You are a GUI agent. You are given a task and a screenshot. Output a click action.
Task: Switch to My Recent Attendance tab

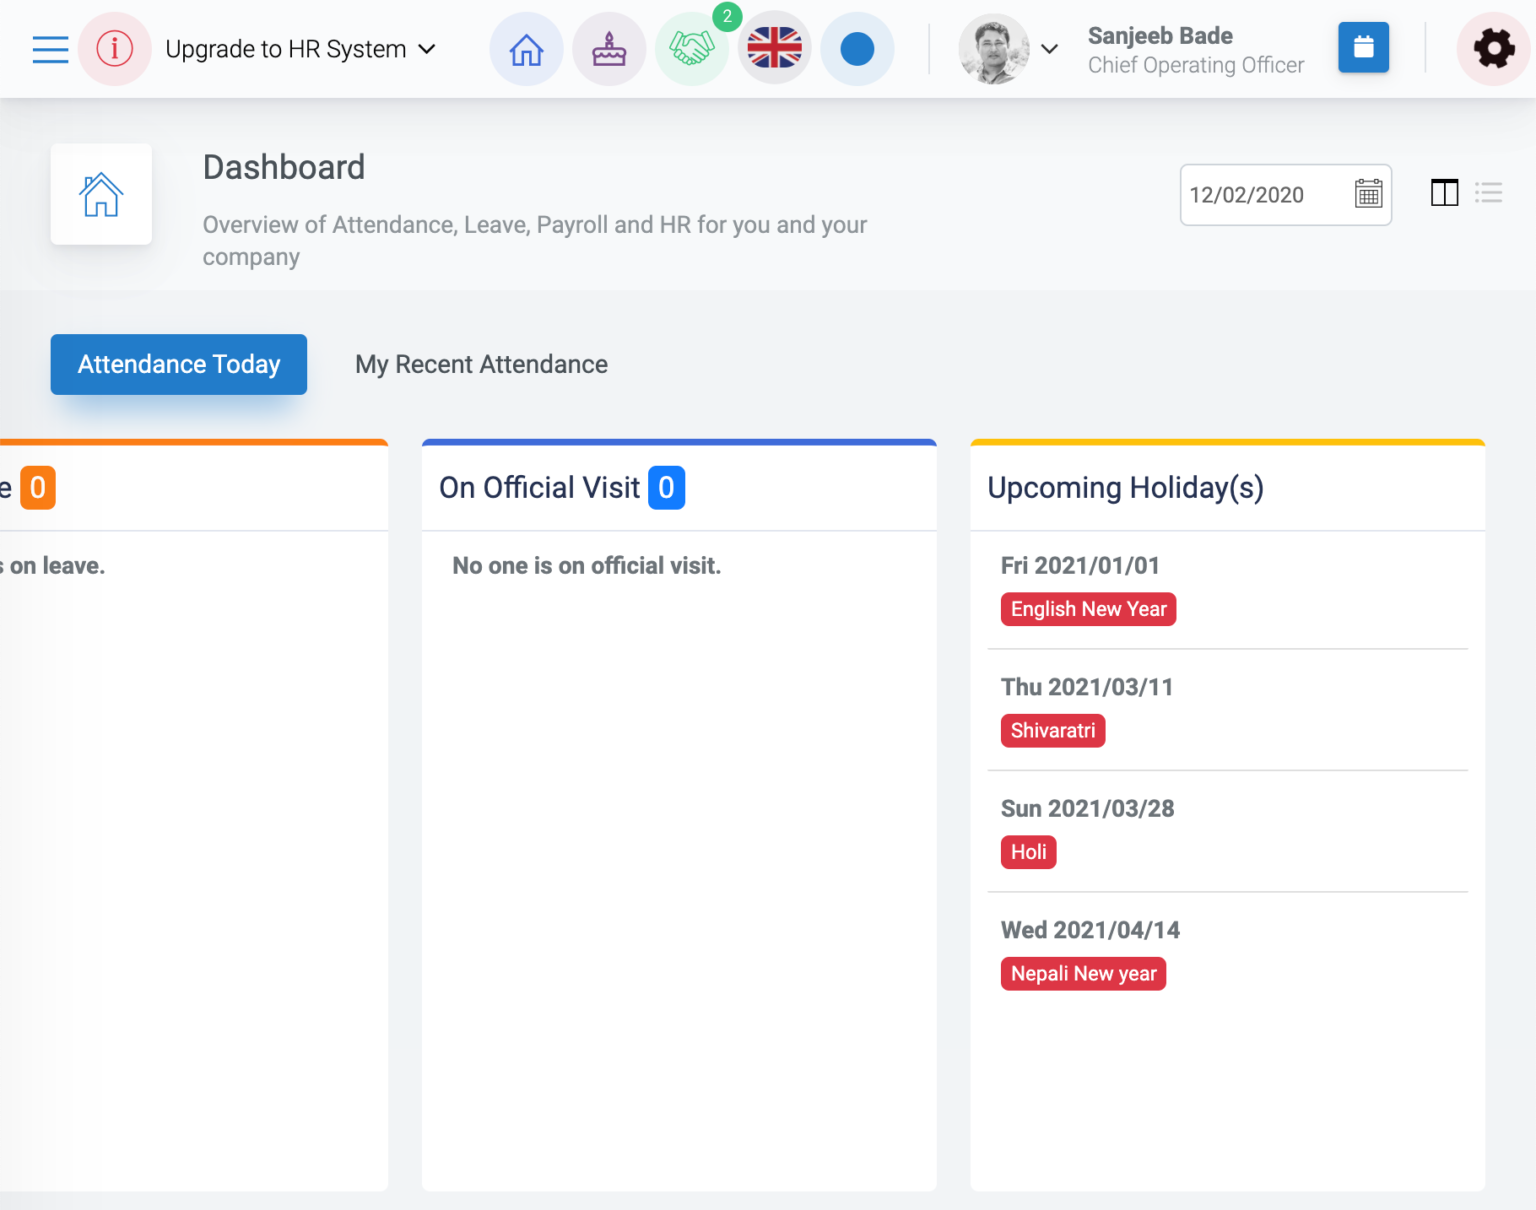(481, 364)
